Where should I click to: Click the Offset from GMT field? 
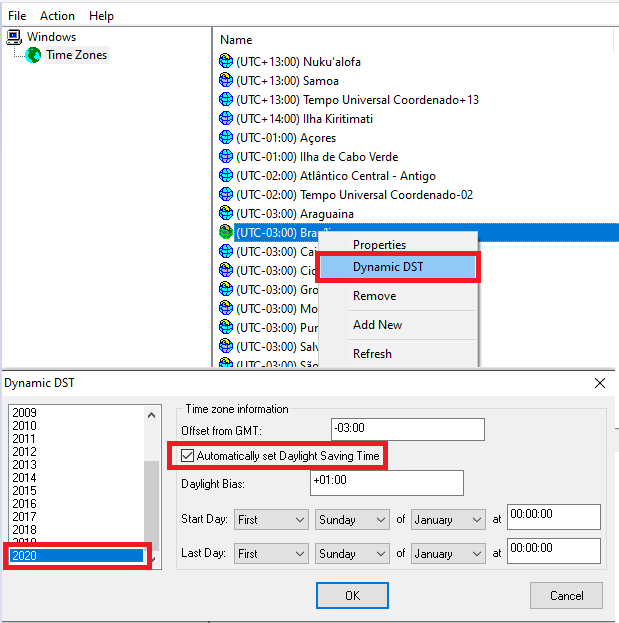(x=408, y=429)
